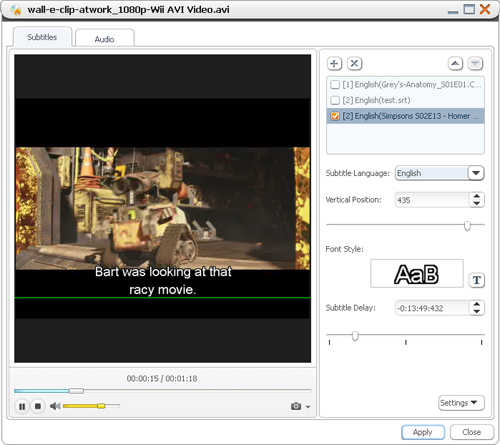Image resolution: width=500 pixels, height=445 pixels.
Task: Select the English(test.srt) list row
Action: click(x=405, y=100)
